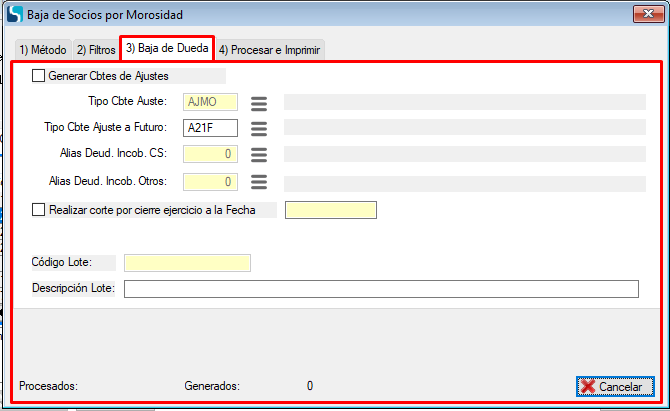Viewport: 670px width, 411px height.
Task: Toggle Realizar corte por cierre ejercicio checkbox
Action: 39,210
